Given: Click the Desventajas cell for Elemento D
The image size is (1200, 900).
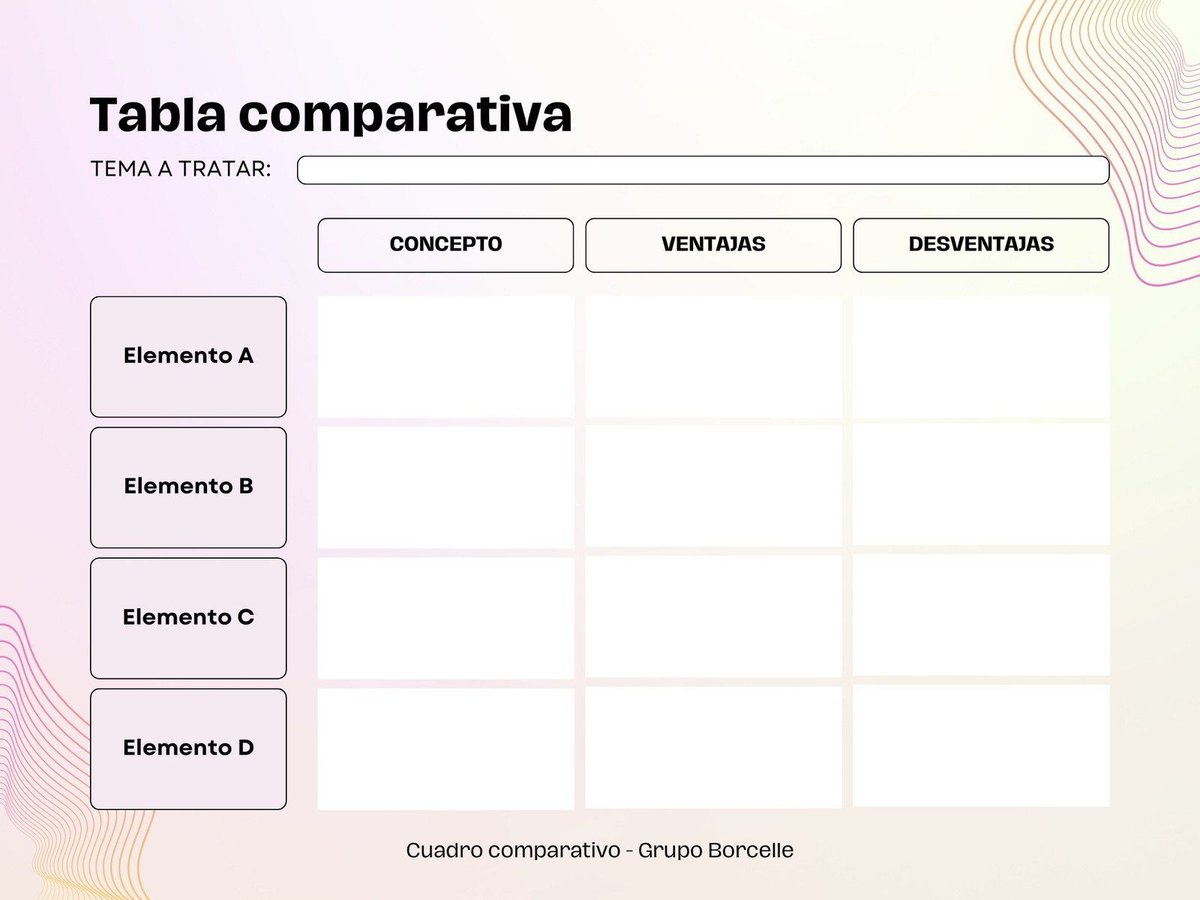Looking at the screenshot, I should coord(981,745).
